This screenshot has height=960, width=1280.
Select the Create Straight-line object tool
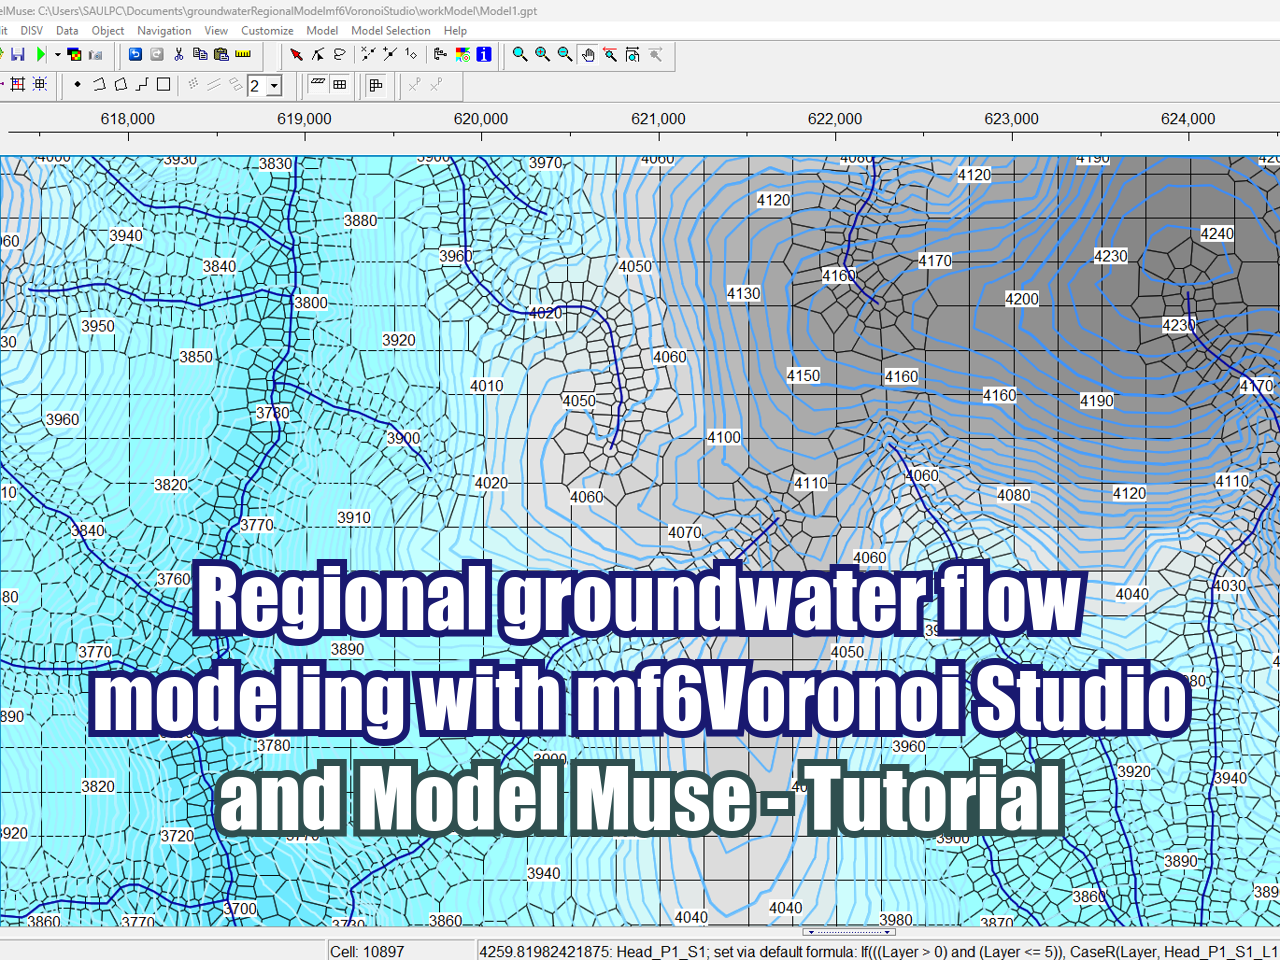click(x=142, y=85)
